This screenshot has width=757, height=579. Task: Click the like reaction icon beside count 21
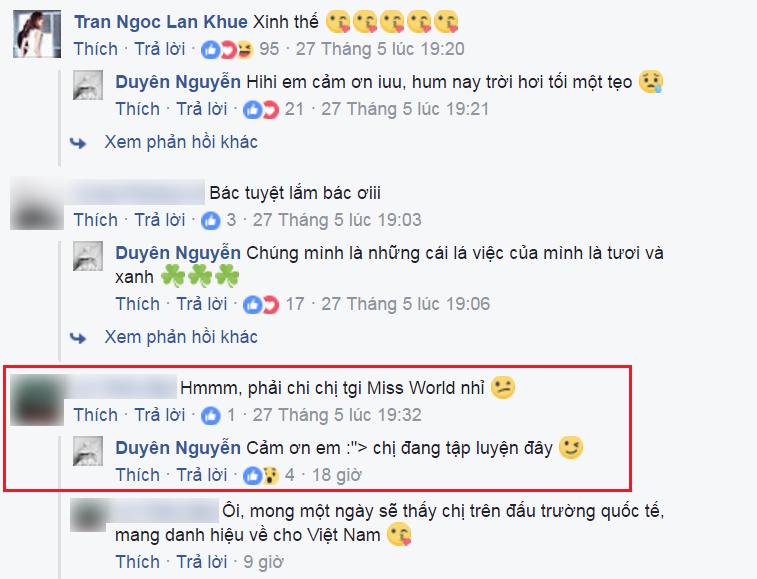[252, 110]
